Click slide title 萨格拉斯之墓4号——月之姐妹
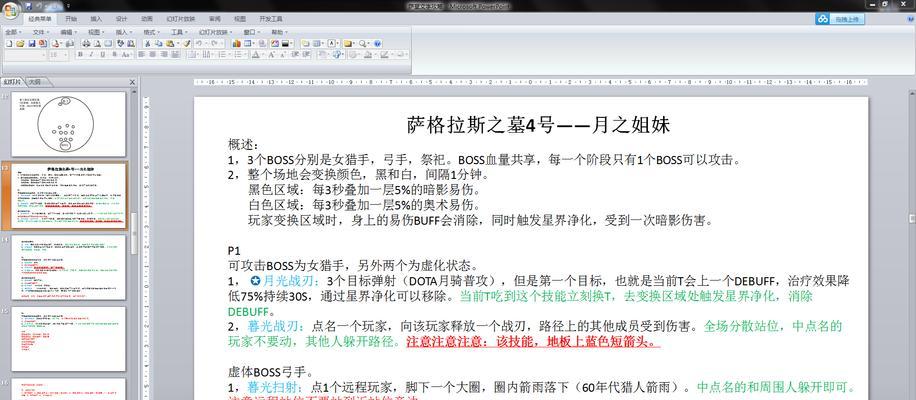The height and width of the screenshot is (400, 916). [538, 125]
